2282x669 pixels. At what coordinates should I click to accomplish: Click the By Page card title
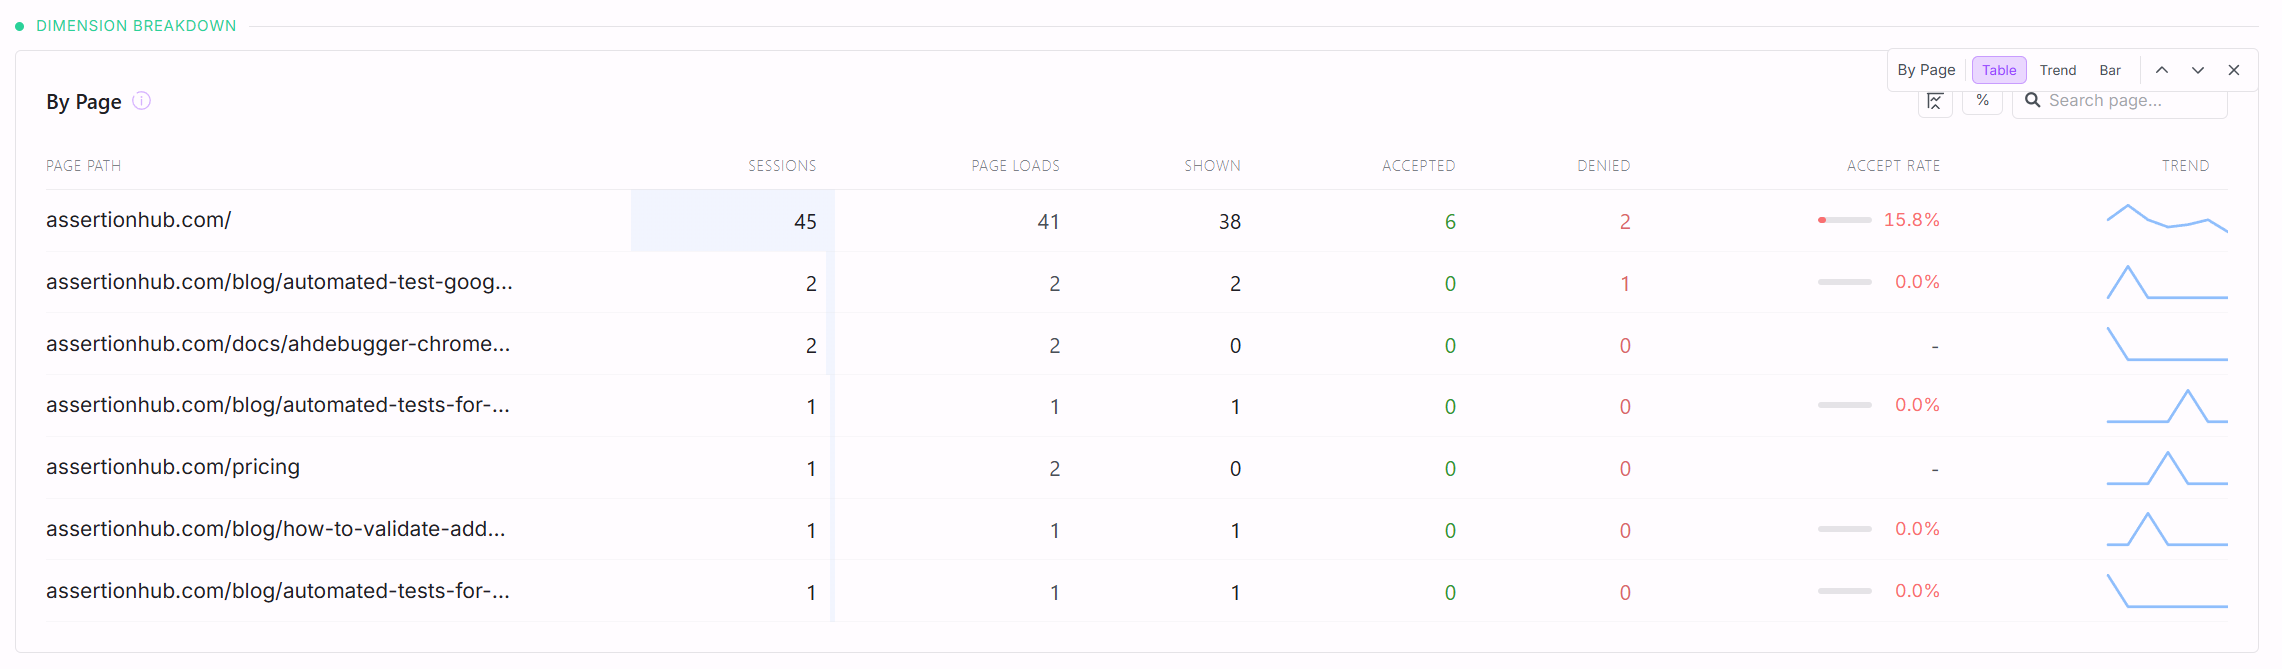tap(84, 102)
